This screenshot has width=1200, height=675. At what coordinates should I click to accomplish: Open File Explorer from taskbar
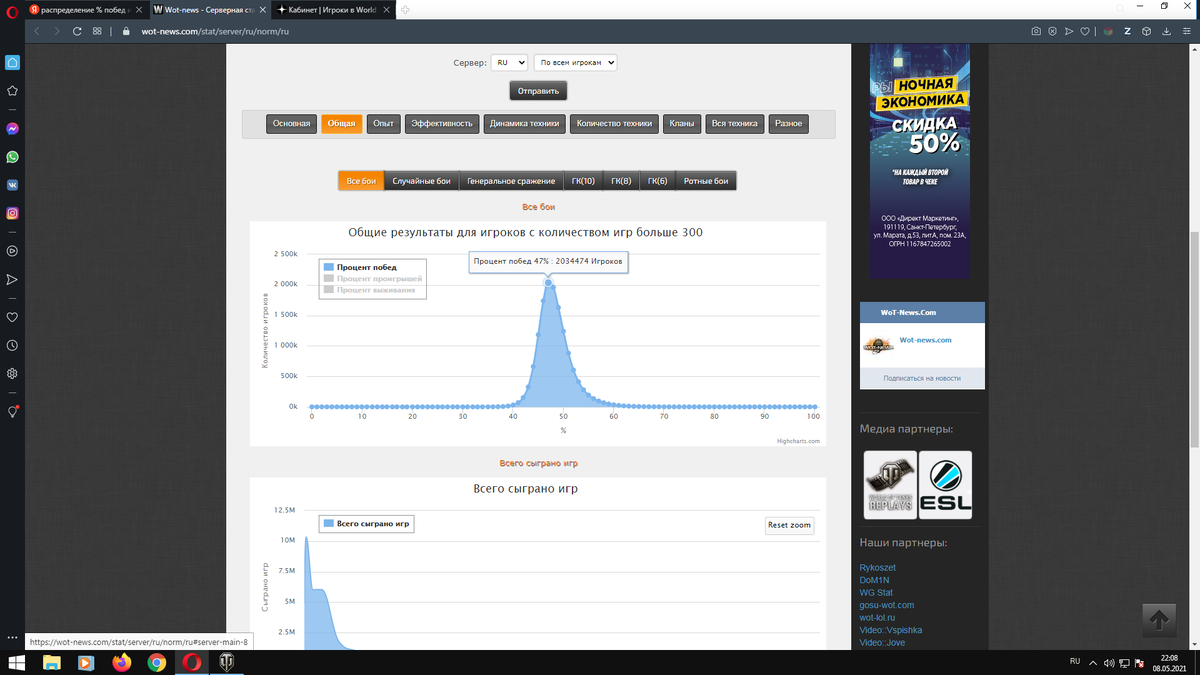click(x=51, y=662)
